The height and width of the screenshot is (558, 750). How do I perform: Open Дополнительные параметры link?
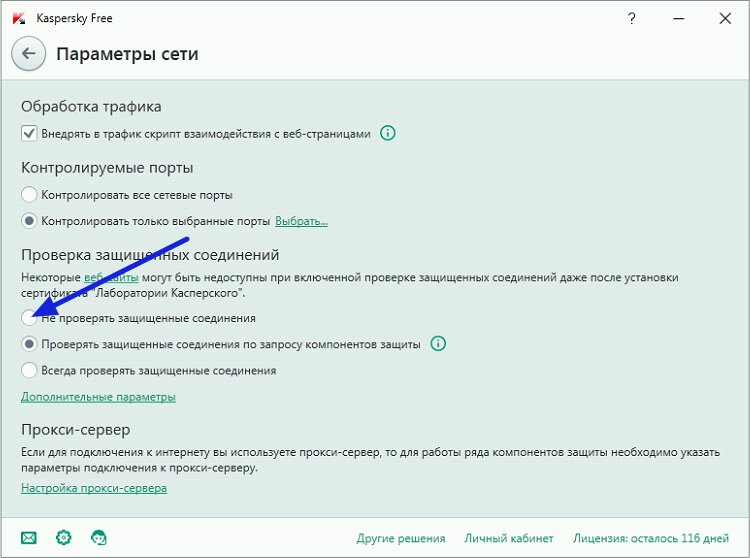point(98,397)
